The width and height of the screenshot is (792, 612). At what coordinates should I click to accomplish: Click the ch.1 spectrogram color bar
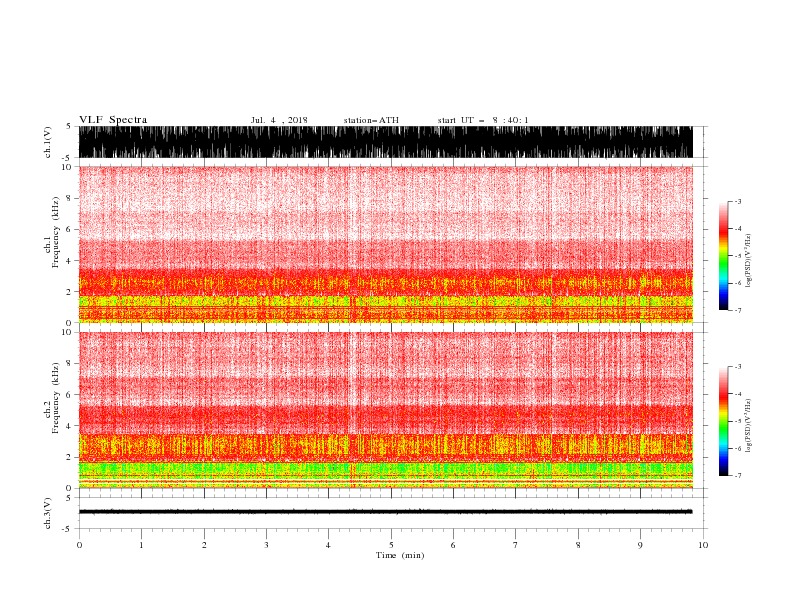click(x=723, y=256)
